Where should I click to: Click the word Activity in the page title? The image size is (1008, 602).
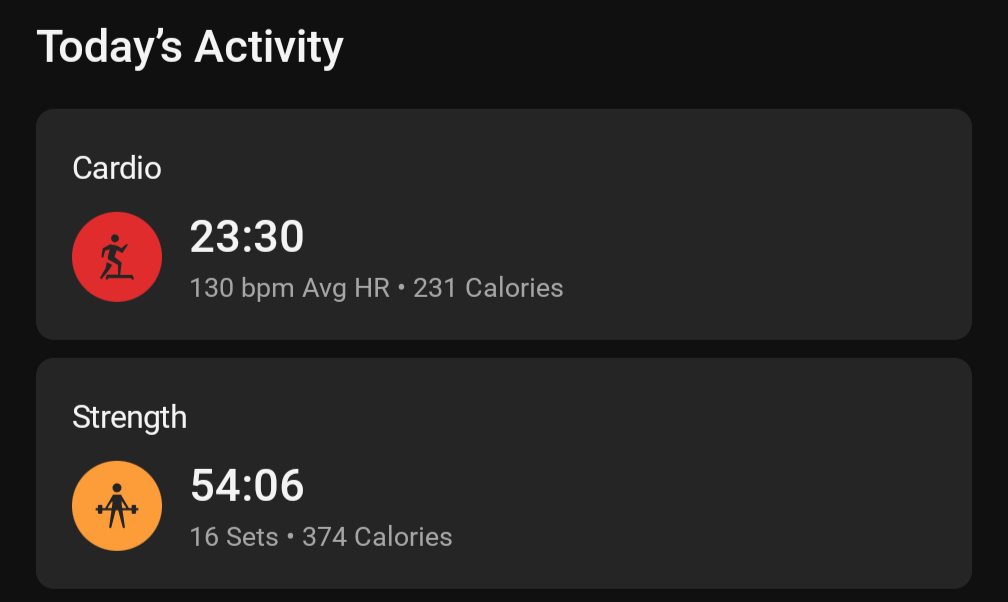(x=269, y=48)
